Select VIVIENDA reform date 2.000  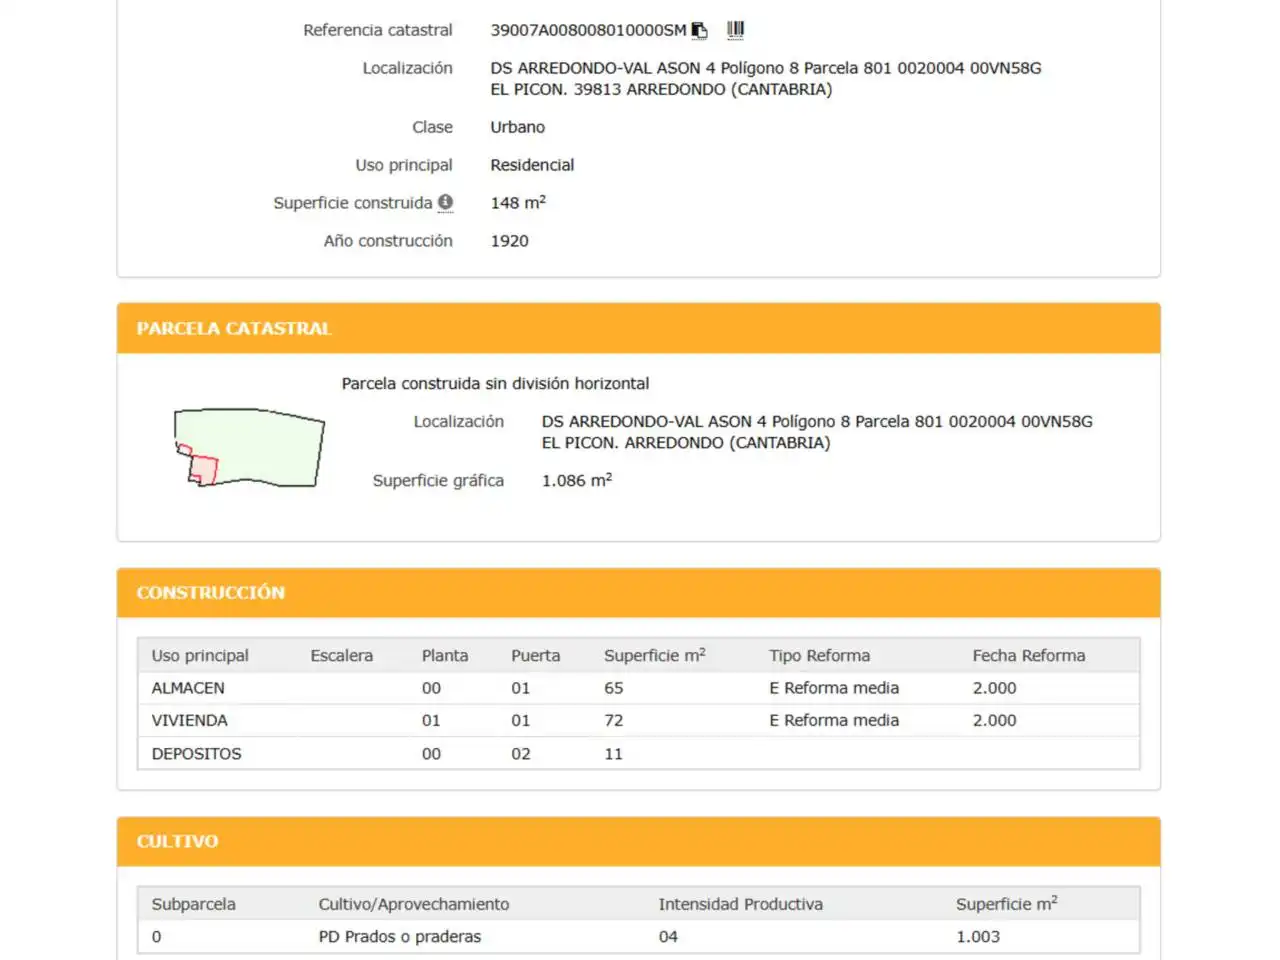(994, 720)
